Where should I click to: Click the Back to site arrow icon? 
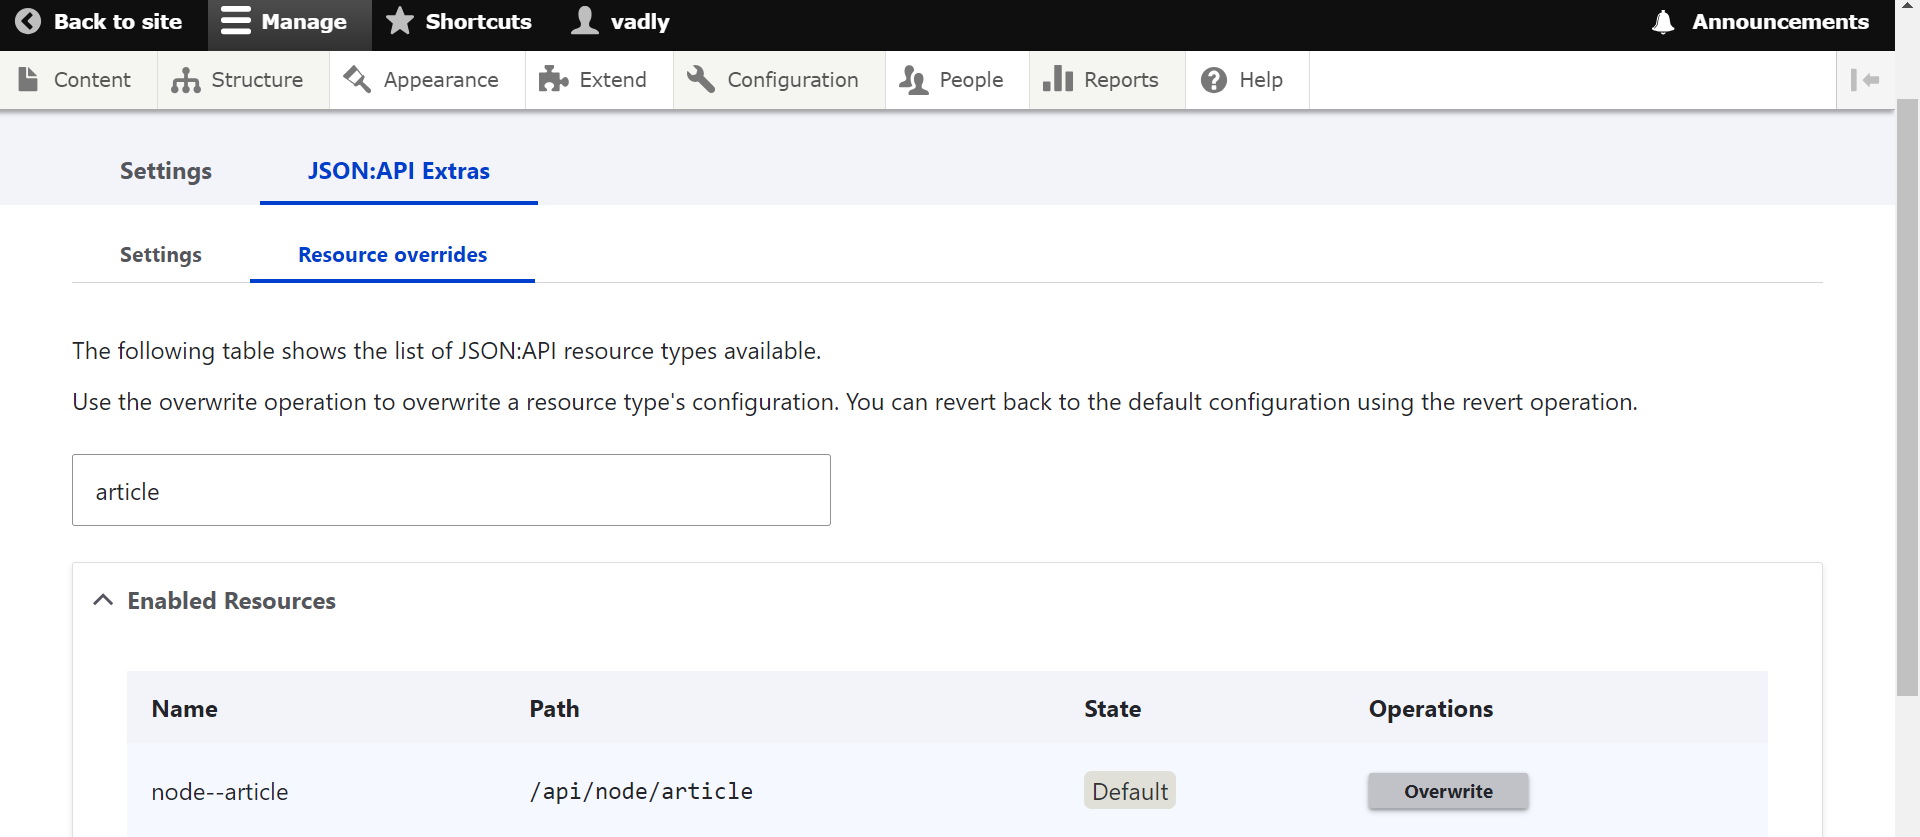point(28,22)
